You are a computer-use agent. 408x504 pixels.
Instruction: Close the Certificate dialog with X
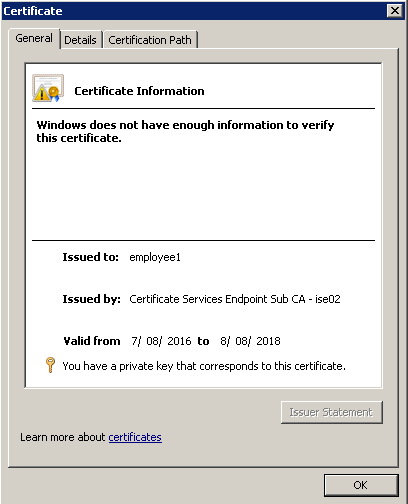(x=395, y=11)
